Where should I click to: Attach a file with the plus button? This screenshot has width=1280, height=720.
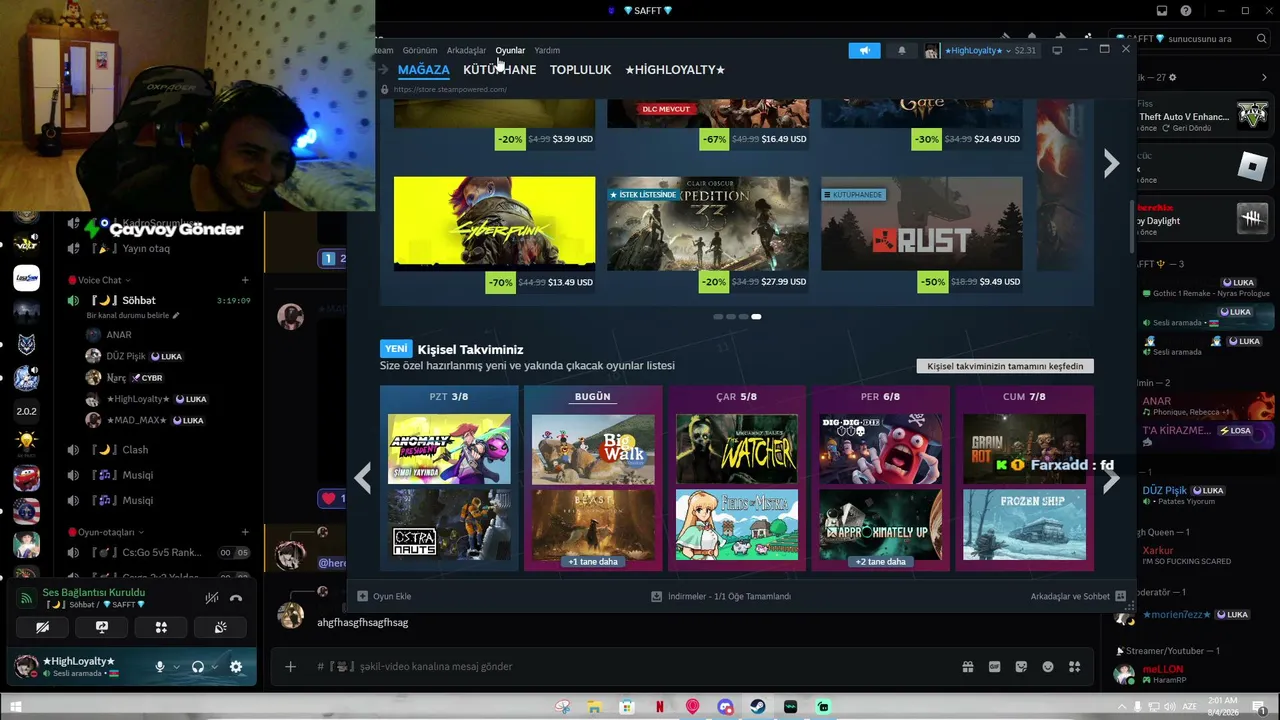pyautogui.click(x=290, y=666)
